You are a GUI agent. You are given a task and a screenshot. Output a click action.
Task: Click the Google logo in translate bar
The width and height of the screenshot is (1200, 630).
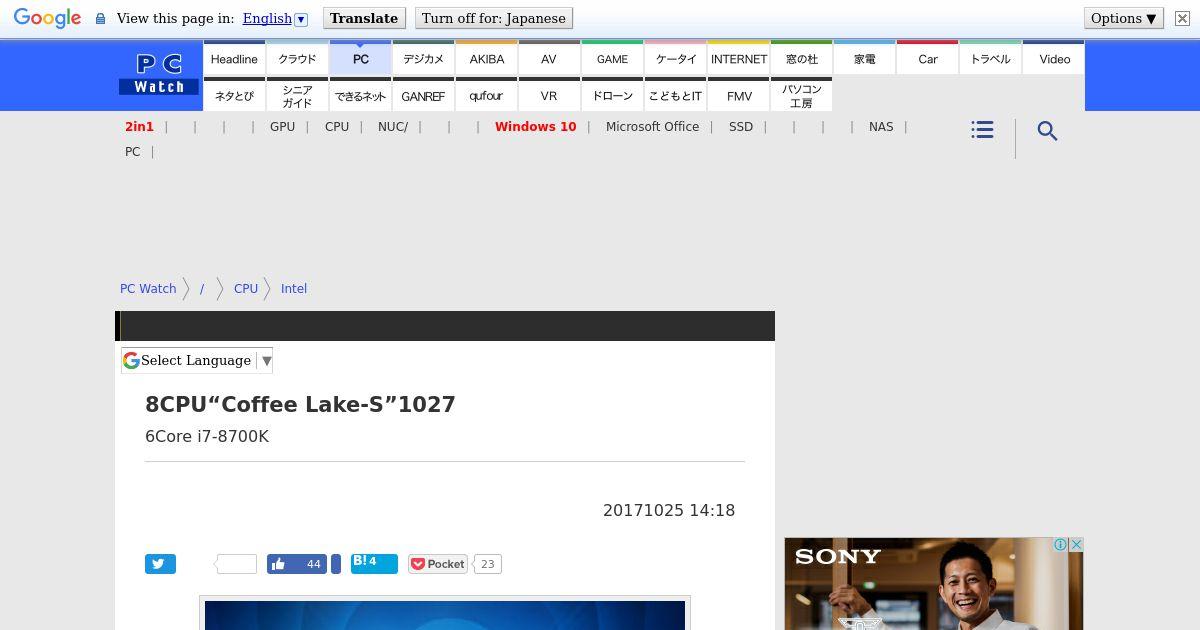pos(47,19)
